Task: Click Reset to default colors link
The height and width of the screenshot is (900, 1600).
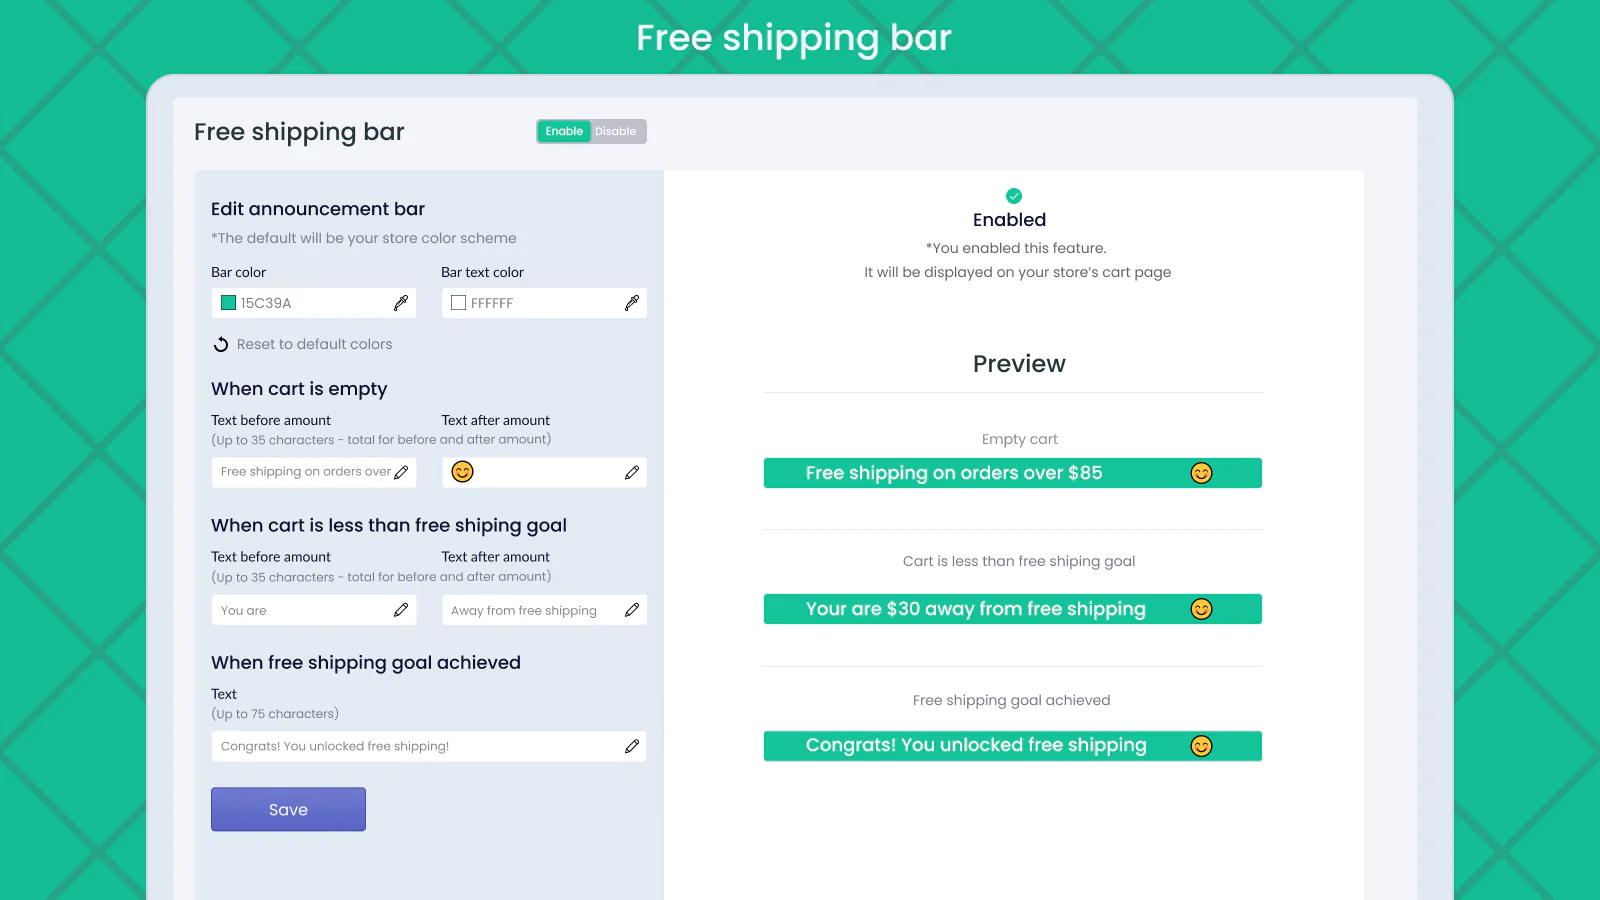Action: pos(314,345)
